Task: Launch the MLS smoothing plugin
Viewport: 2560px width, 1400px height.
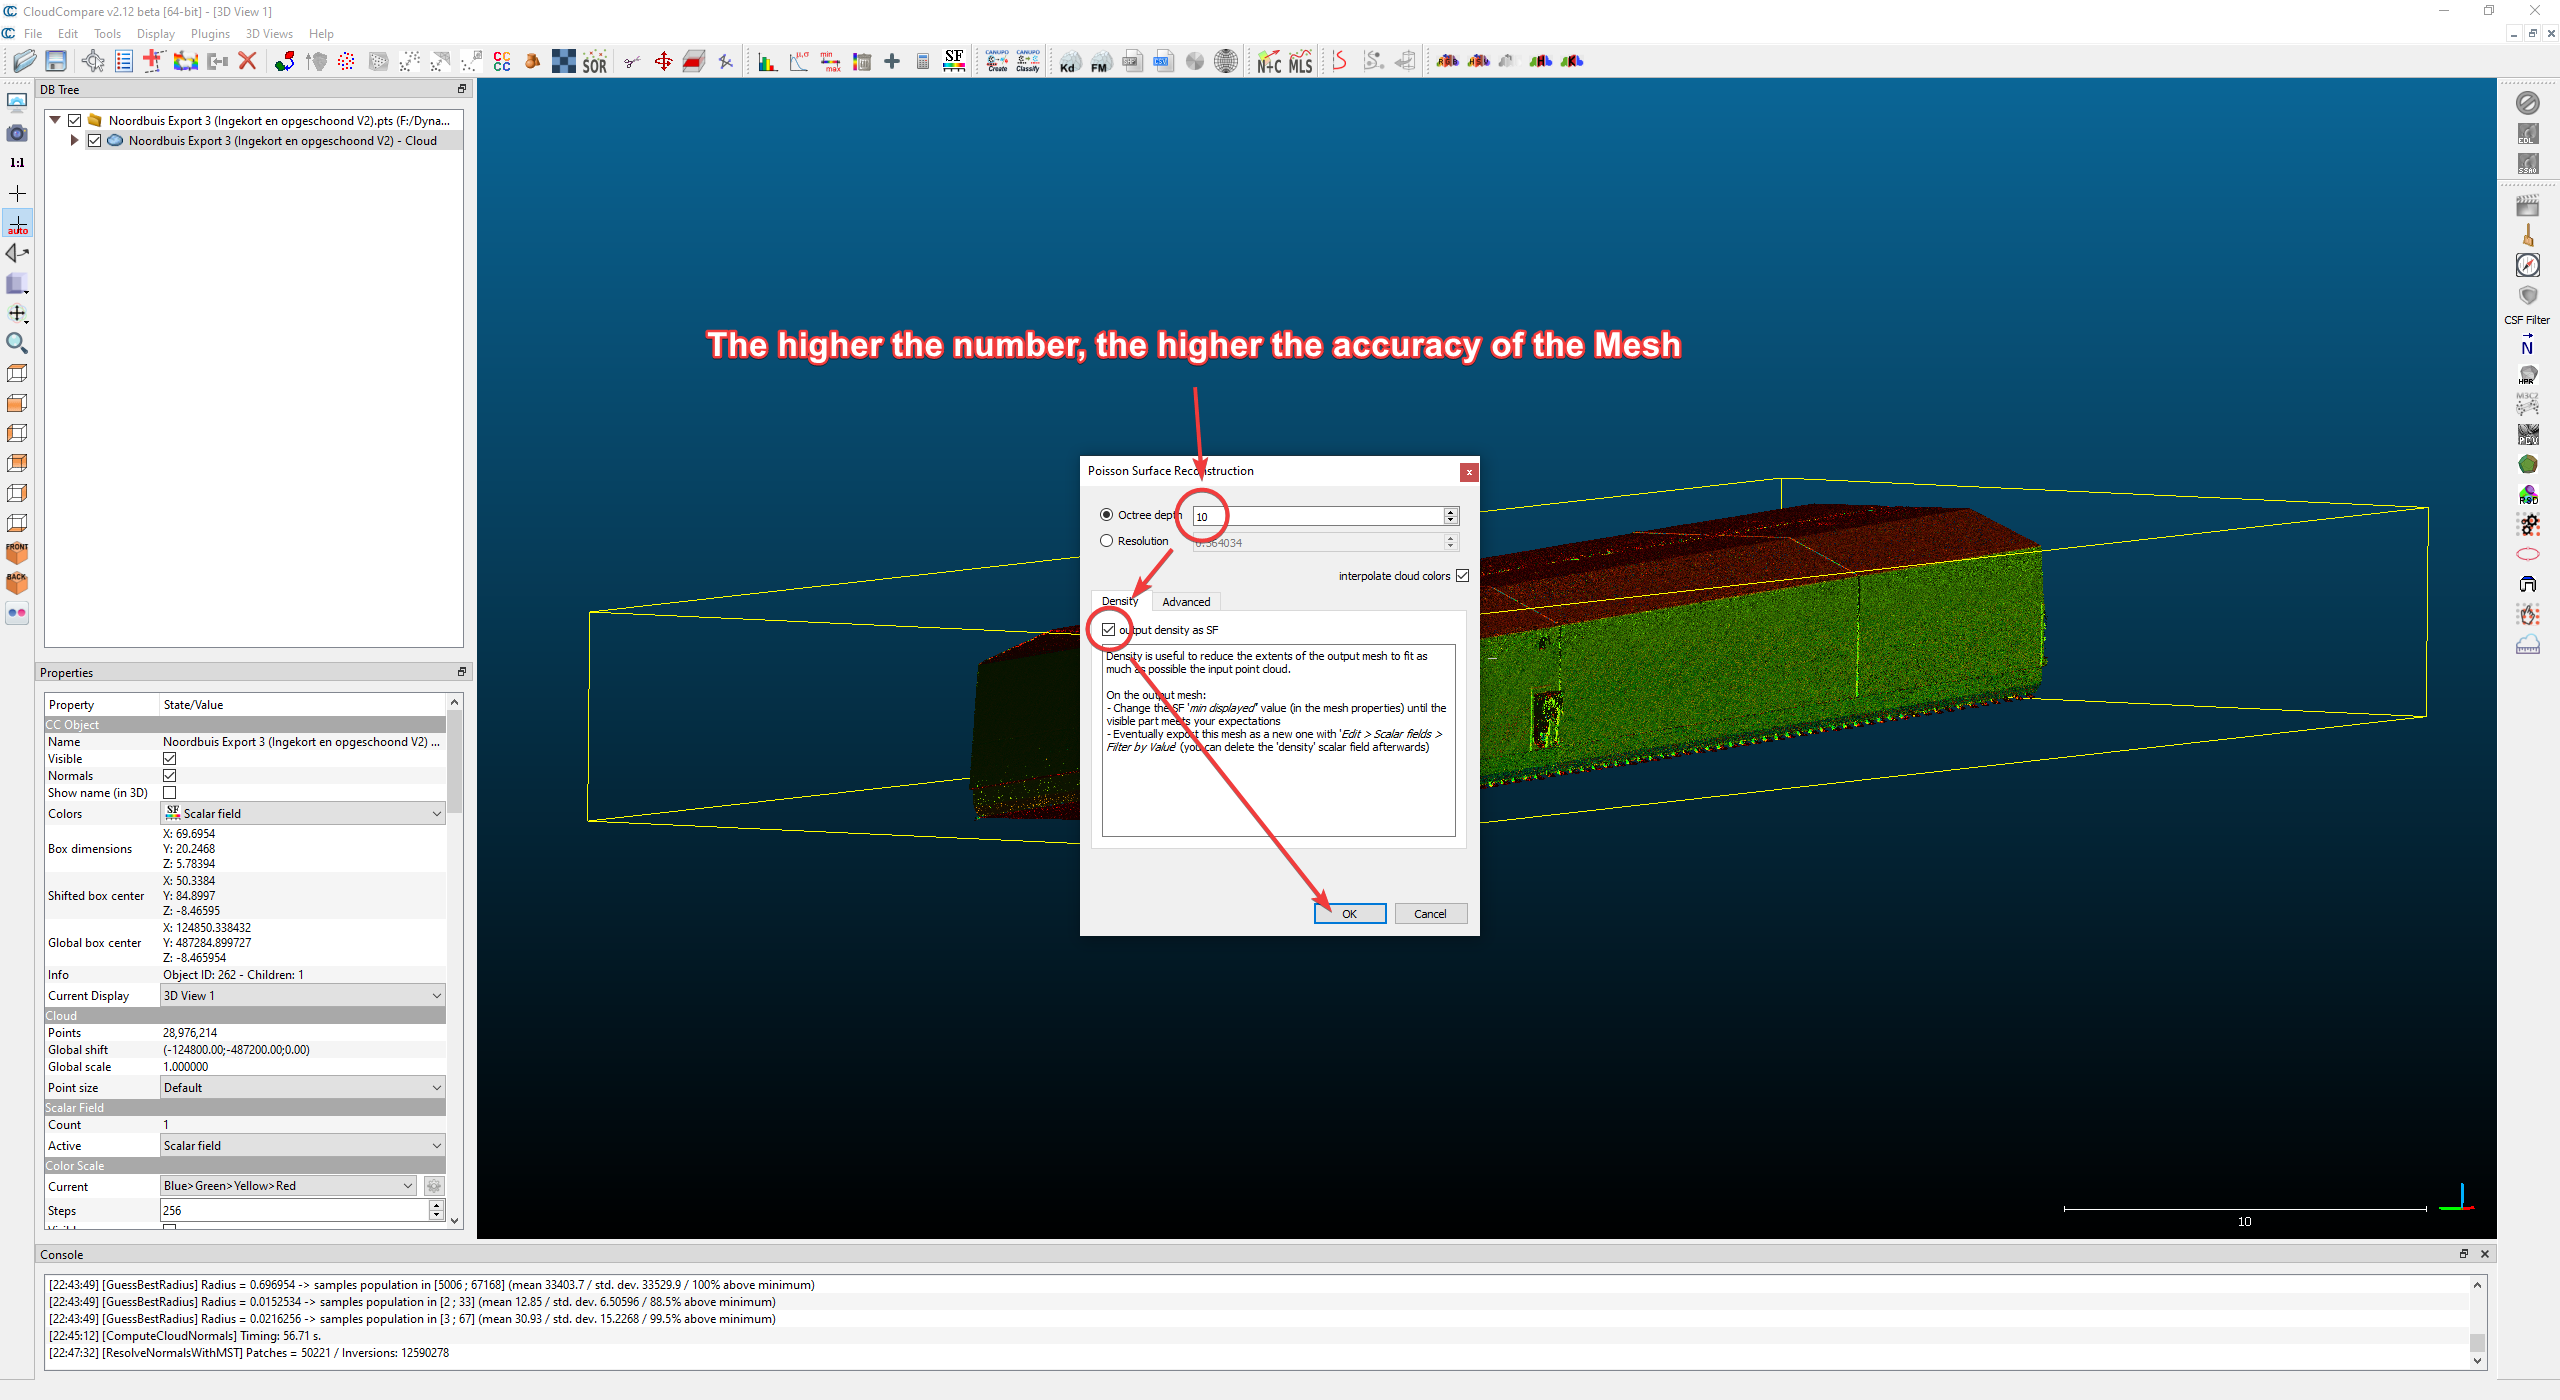Action: coord(1300,61)
